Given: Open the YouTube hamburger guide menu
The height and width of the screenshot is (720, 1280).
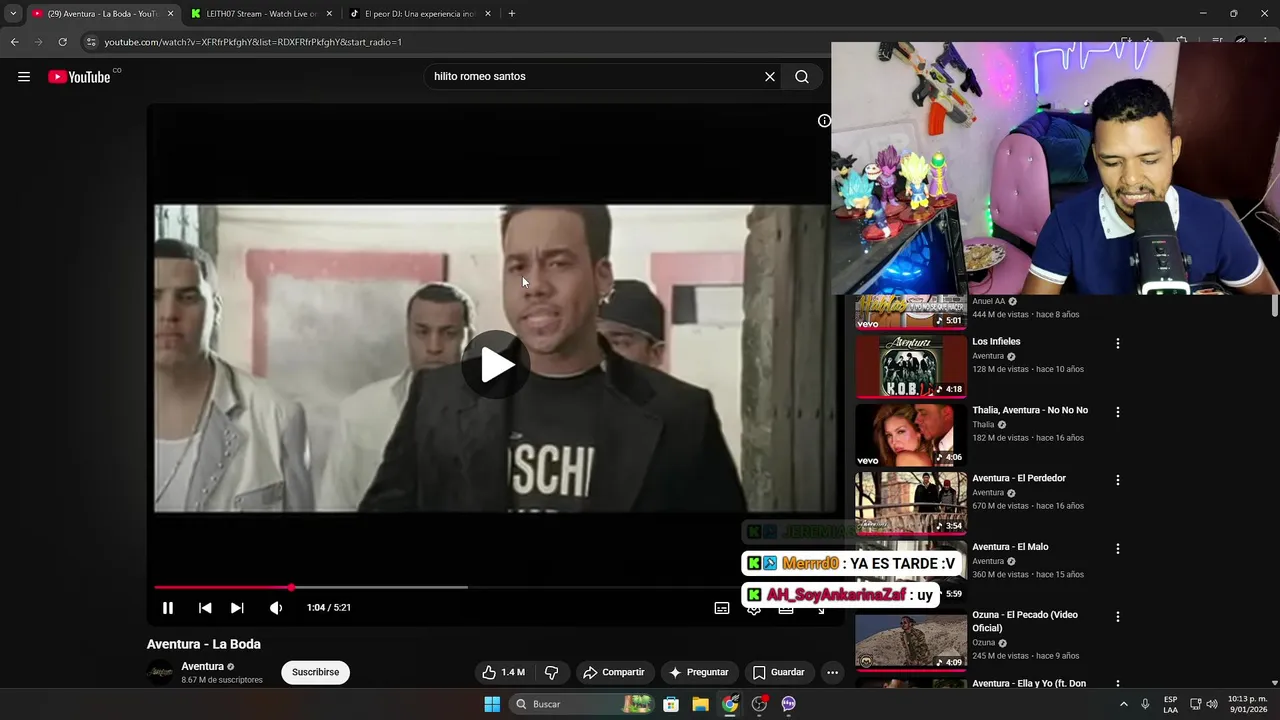Looking at the screenshot, I should pyautogui.click(x=24, y=77).
